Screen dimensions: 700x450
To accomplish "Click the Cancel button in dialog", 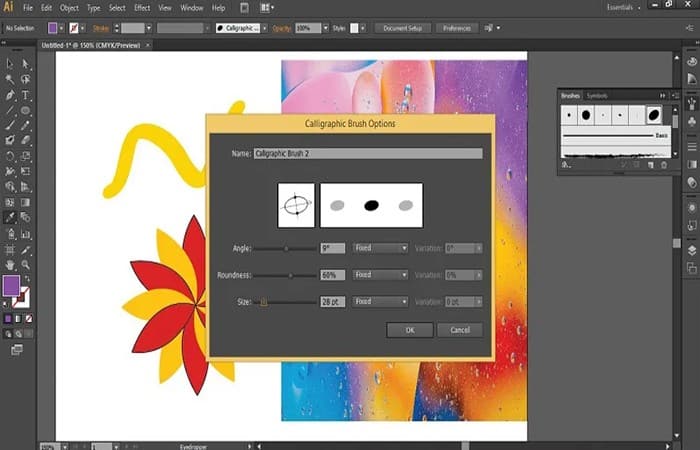I will [x=460, y=330].
